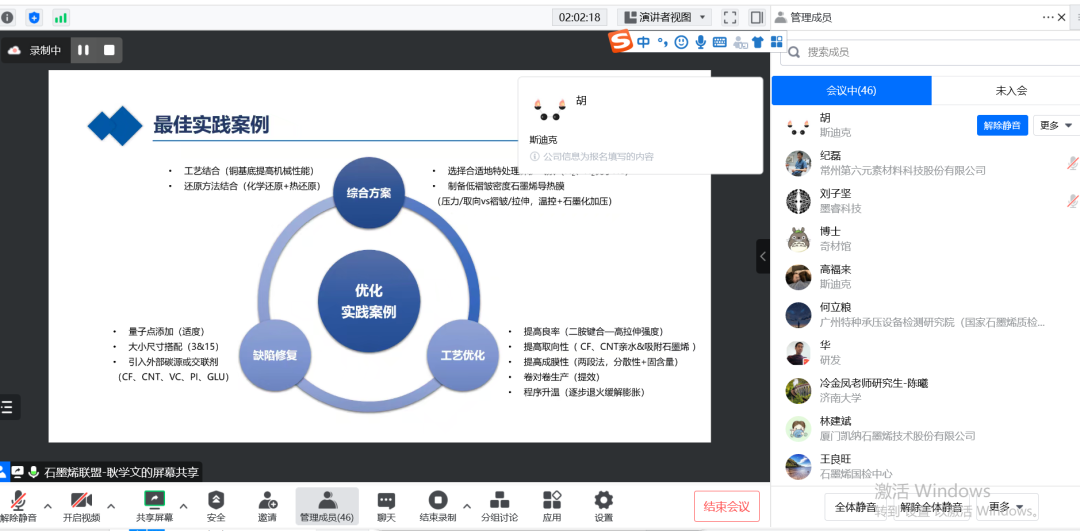Image resolution: width=1080 pixels, height=531 pixels.
Task: Close the 管理成员 panel
Action: click(1061, 17)
